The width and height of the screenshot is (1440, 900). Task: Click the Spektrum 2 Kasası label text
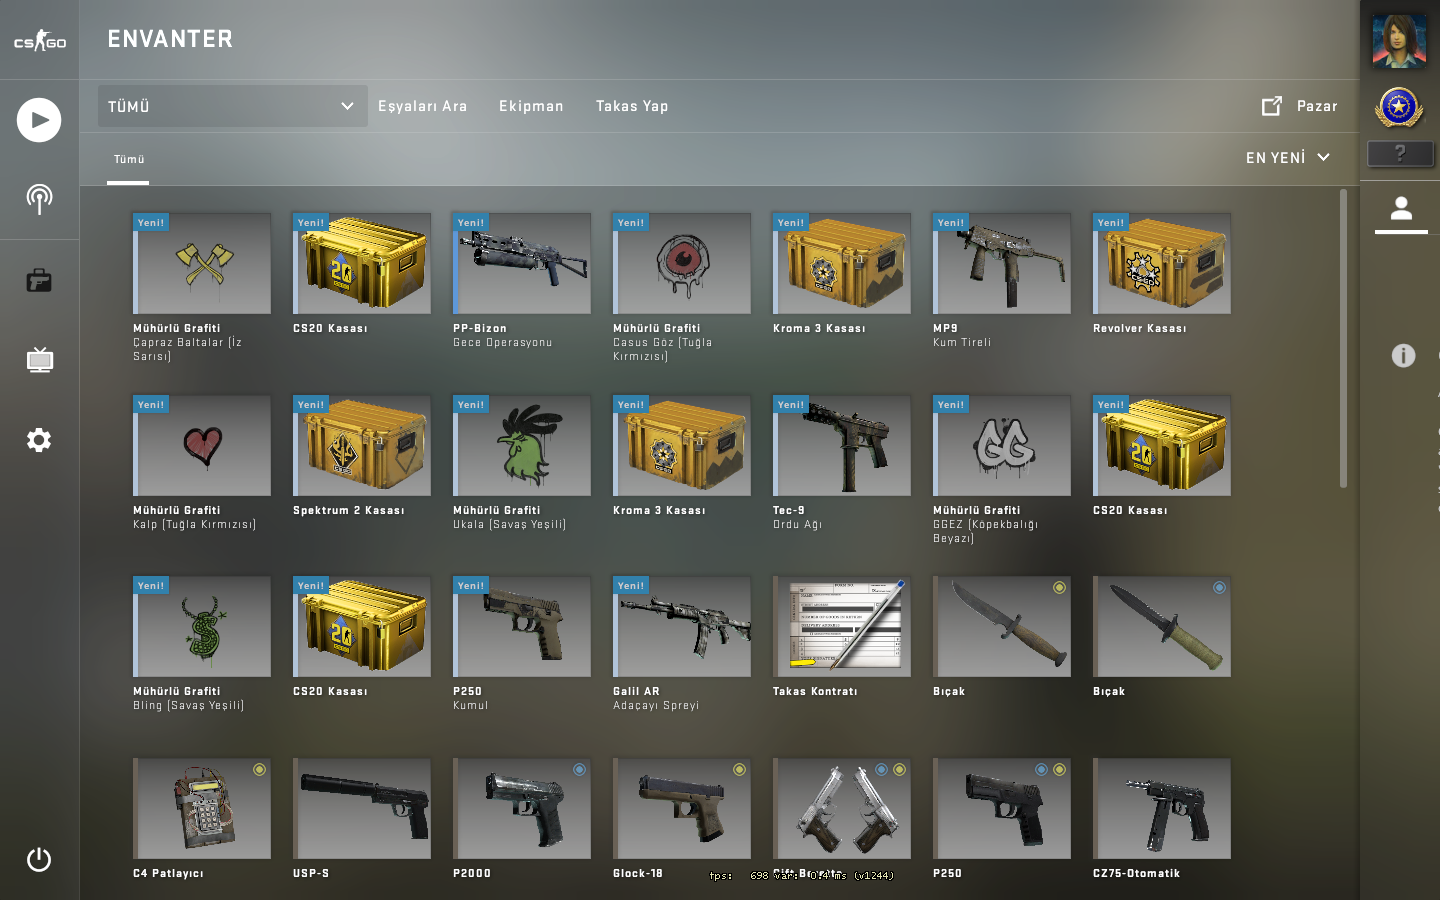[349, 510]
